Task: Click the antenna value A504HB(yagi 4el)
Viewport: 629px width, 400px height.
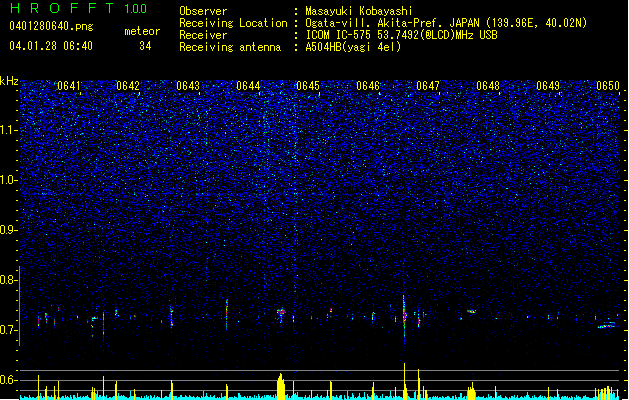Action: pyautogui.click(x=353, y=47)
